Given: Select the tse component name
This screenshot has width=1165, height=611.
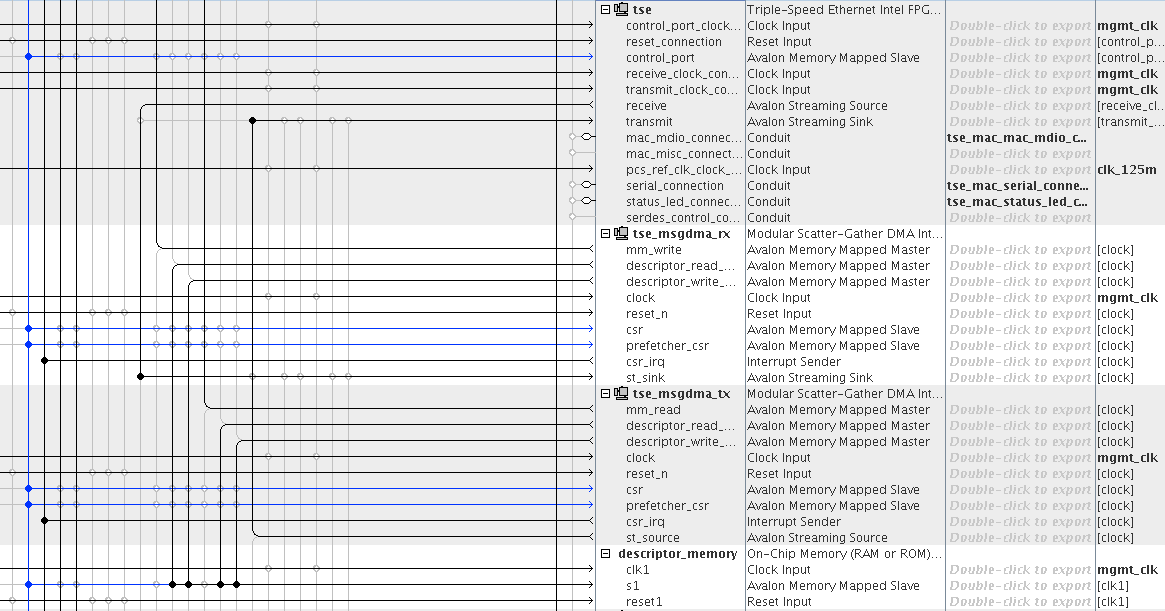Looking at the screenshot, I should 642,10.
